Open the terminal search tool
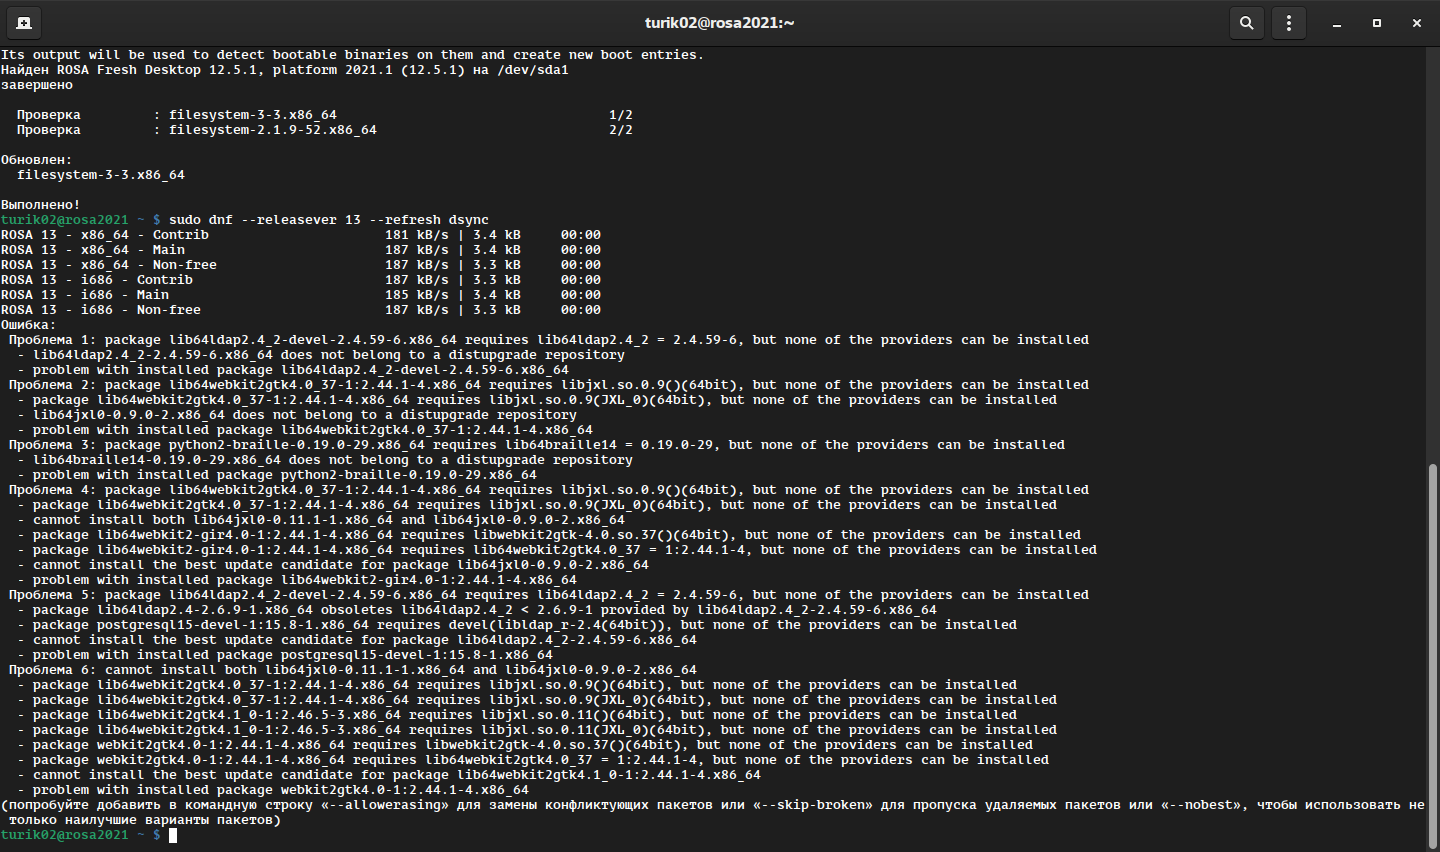Viewport: 1440px width, 852px height. click(x=1247, y=23)
